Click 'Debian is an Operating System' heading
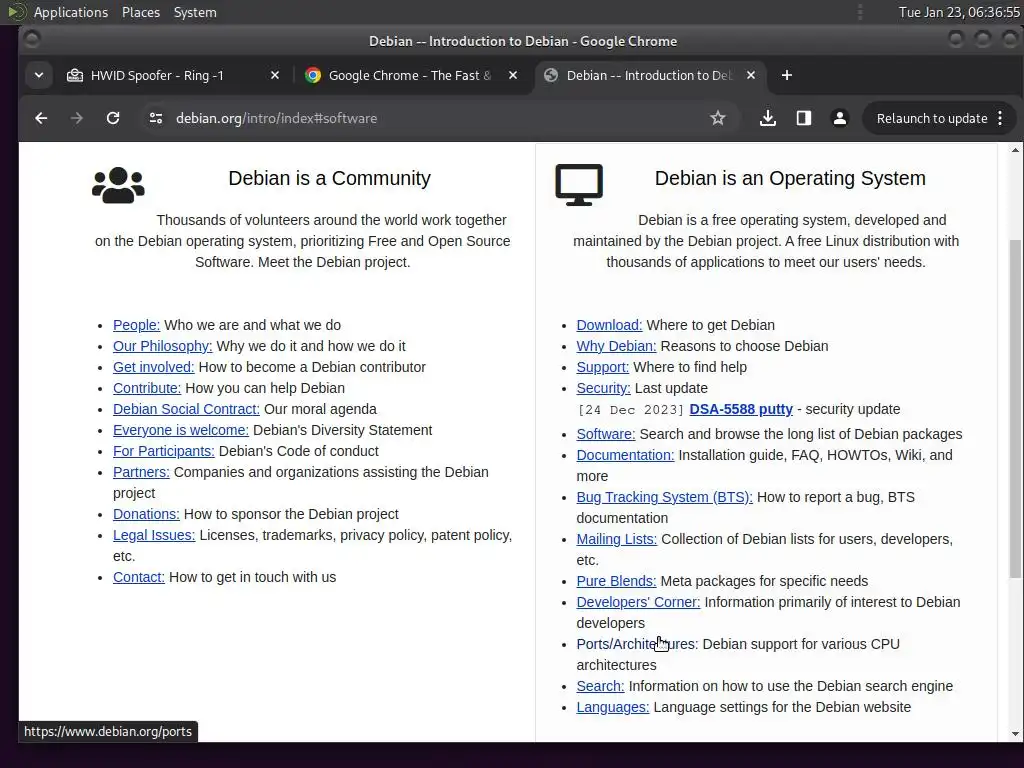 790,178
